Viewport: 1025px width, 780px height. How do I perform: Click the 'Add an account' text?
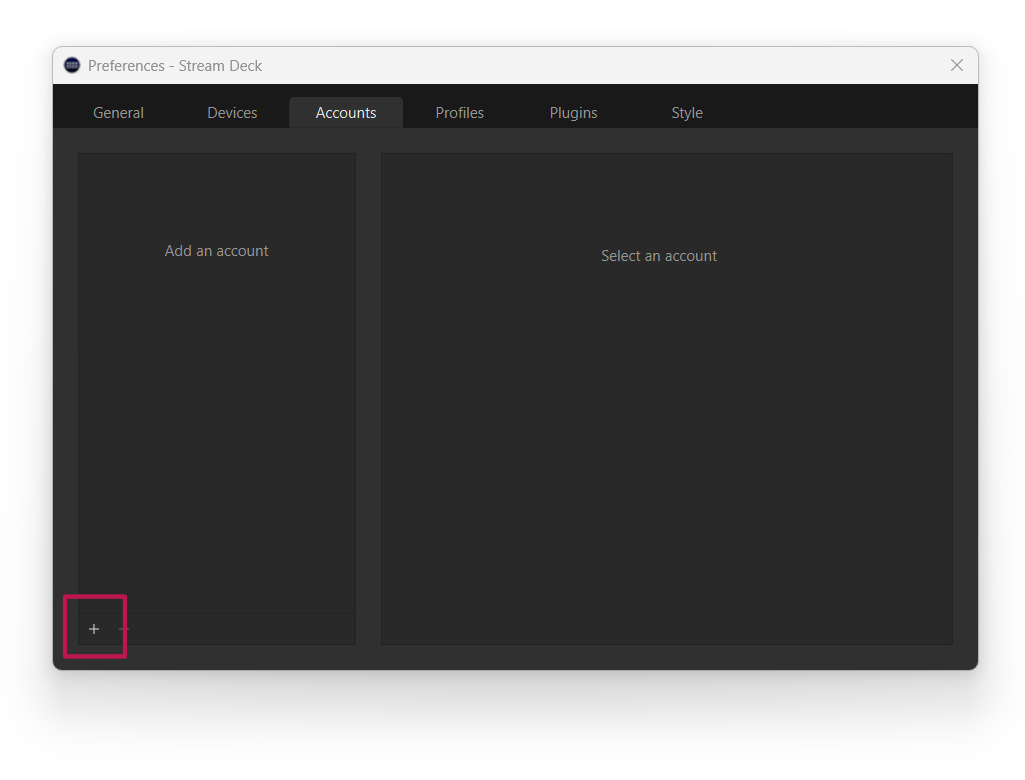click(x=216, y=251)
